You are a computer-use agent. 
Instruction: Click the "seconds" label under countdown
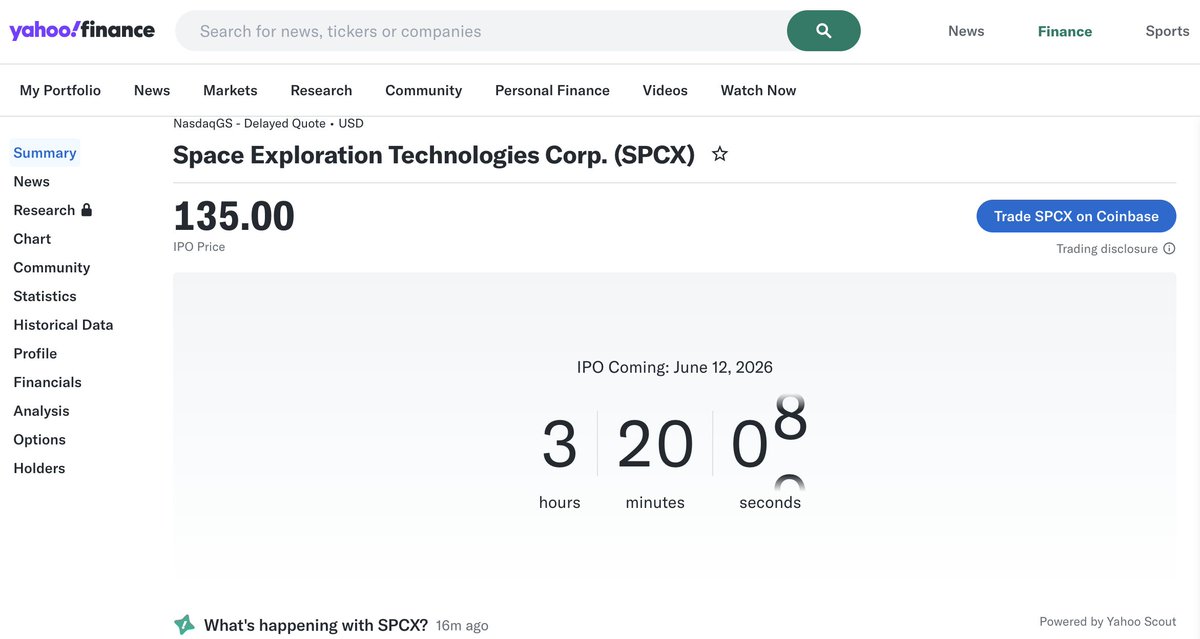[x=770, y=503]
